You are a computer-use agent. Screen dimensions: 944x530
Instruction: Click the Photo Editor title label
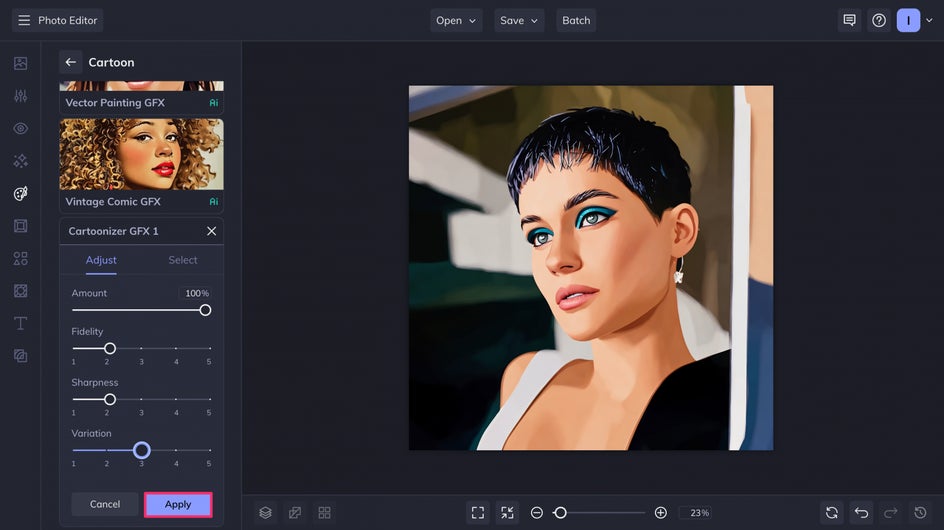pos(67,20)
